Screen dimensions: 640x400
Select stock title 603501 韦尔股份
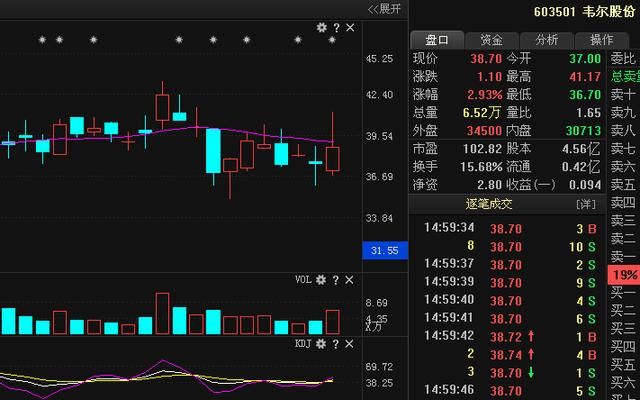(x=584, y=11)
